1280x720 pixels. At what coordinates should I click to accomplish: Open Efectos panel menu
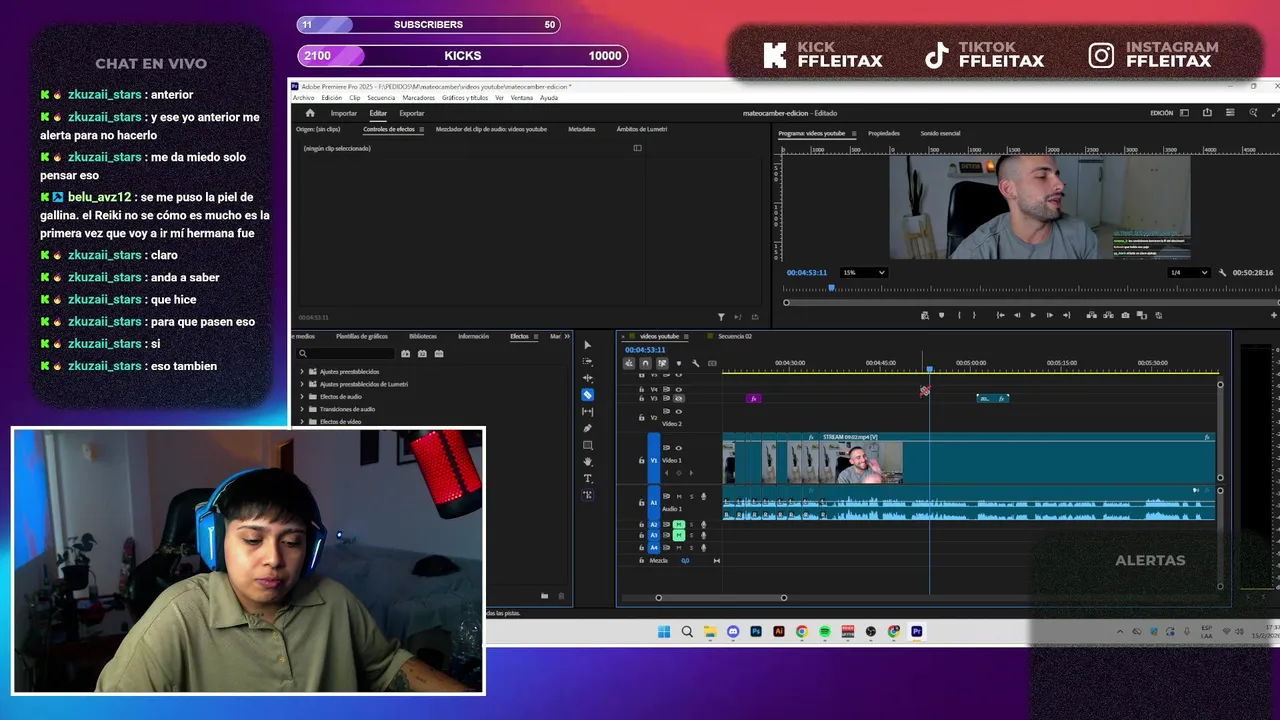(536, 336)
